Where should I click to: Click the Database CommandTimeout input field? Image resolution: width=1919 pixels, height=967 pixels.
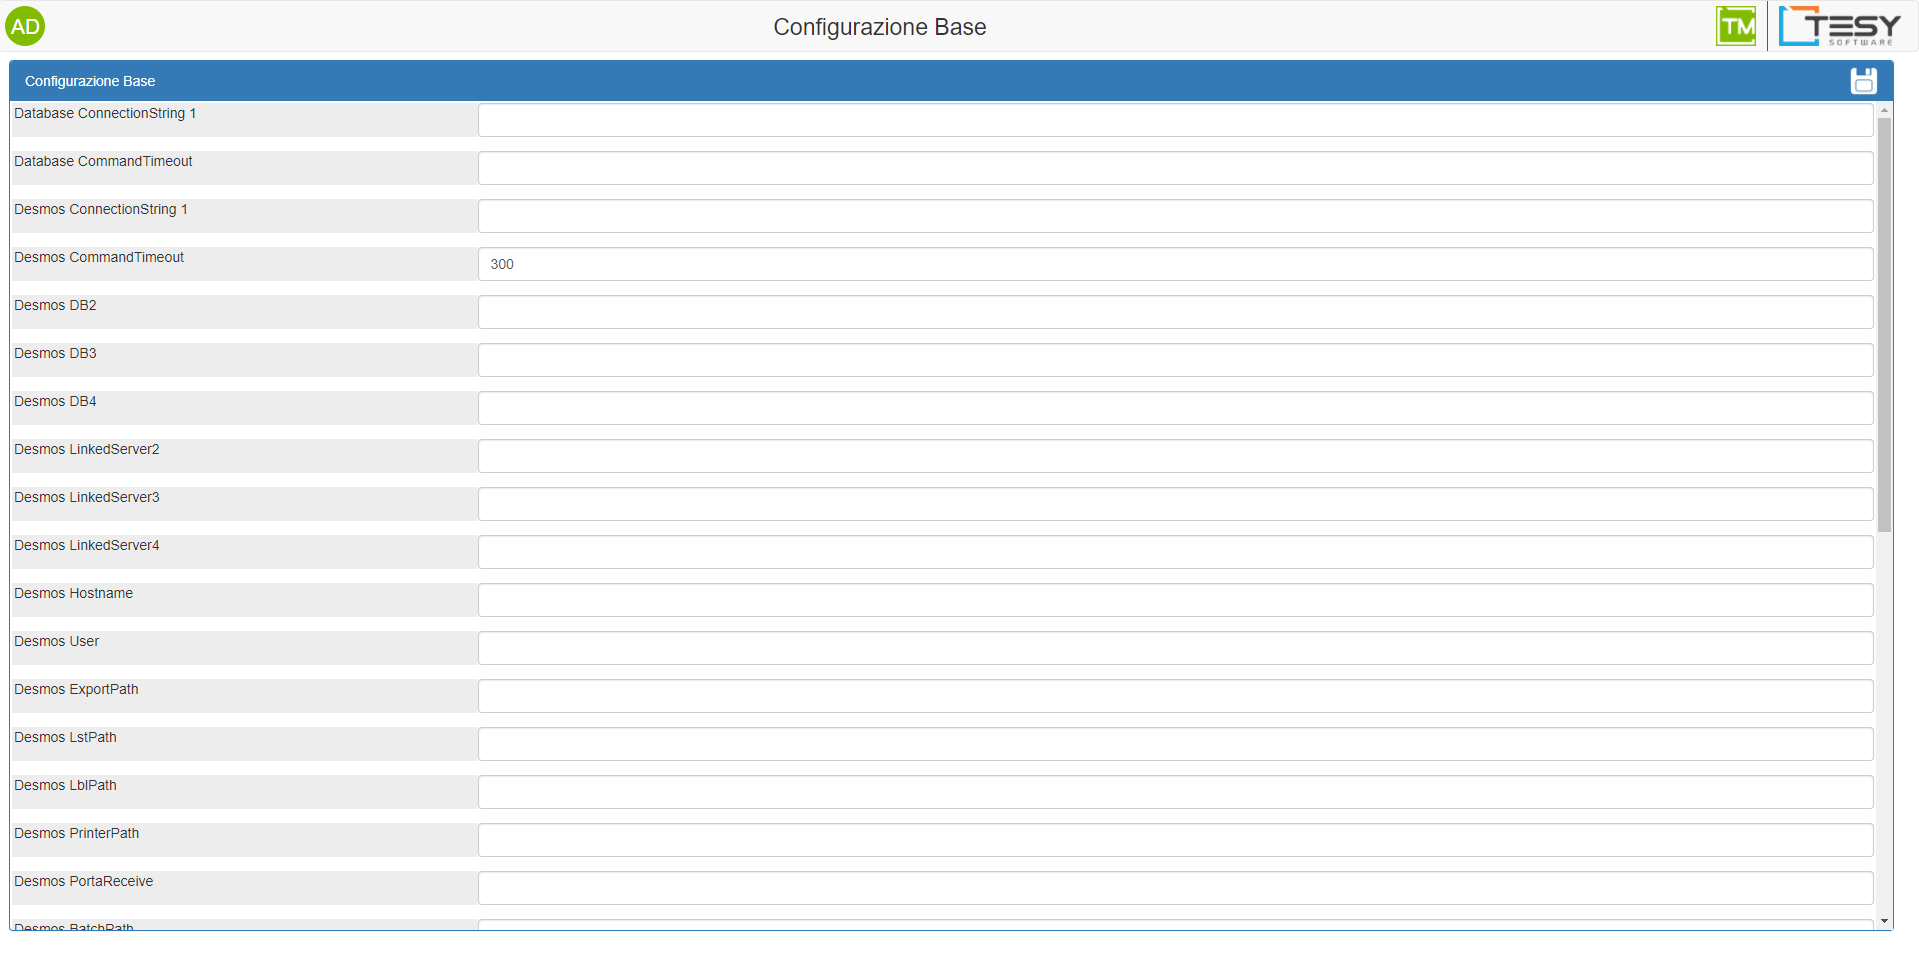[x=1175, y=168]
